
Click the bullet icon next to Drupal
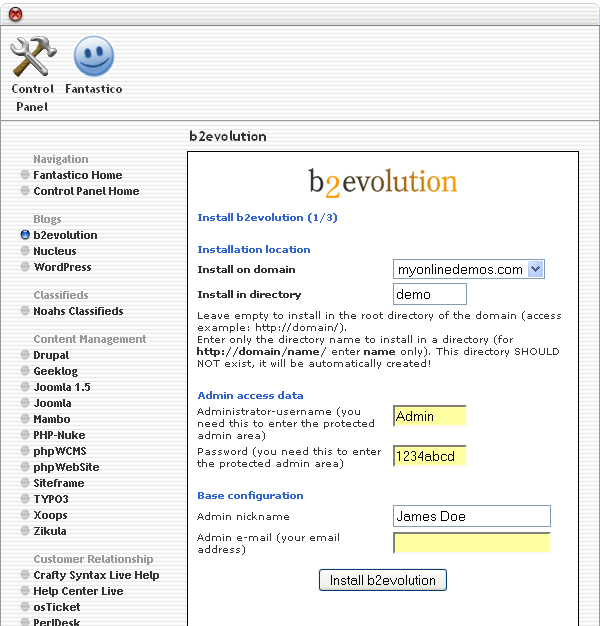(x=25, y=355)
